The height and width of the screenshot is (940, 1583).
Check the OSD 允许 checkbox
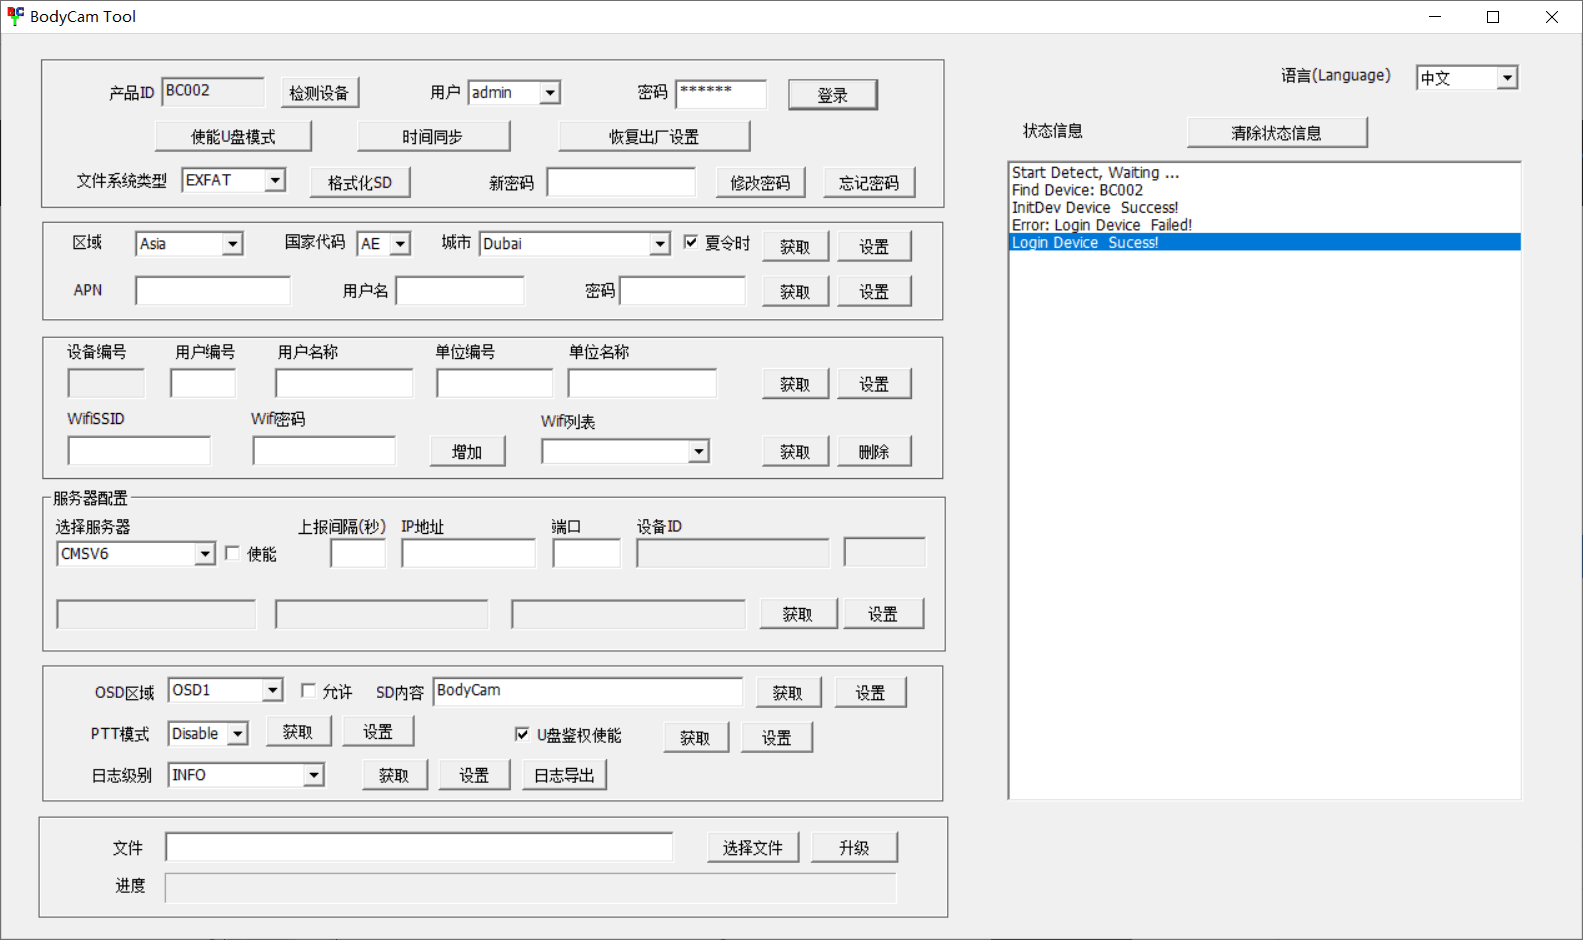coord(309,690)
